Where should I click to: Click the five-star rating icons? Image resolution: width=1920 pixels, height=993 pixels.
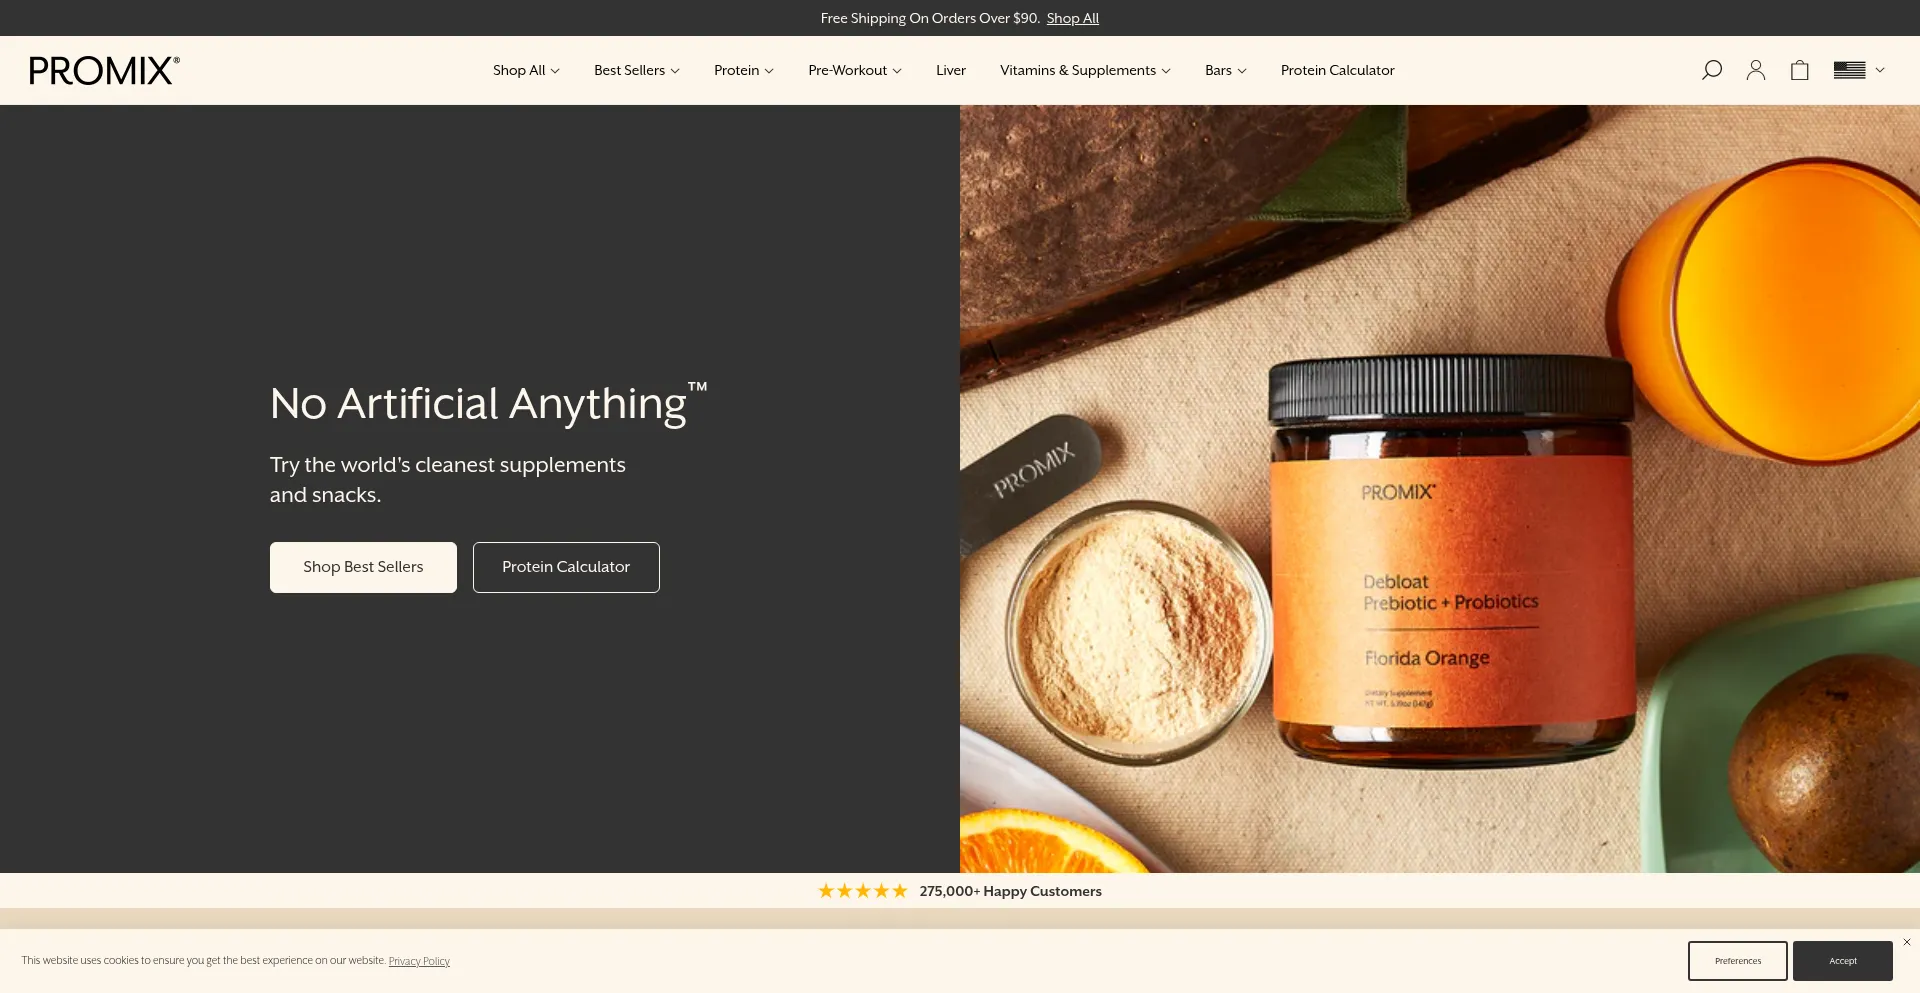click(x=863, y=891)
